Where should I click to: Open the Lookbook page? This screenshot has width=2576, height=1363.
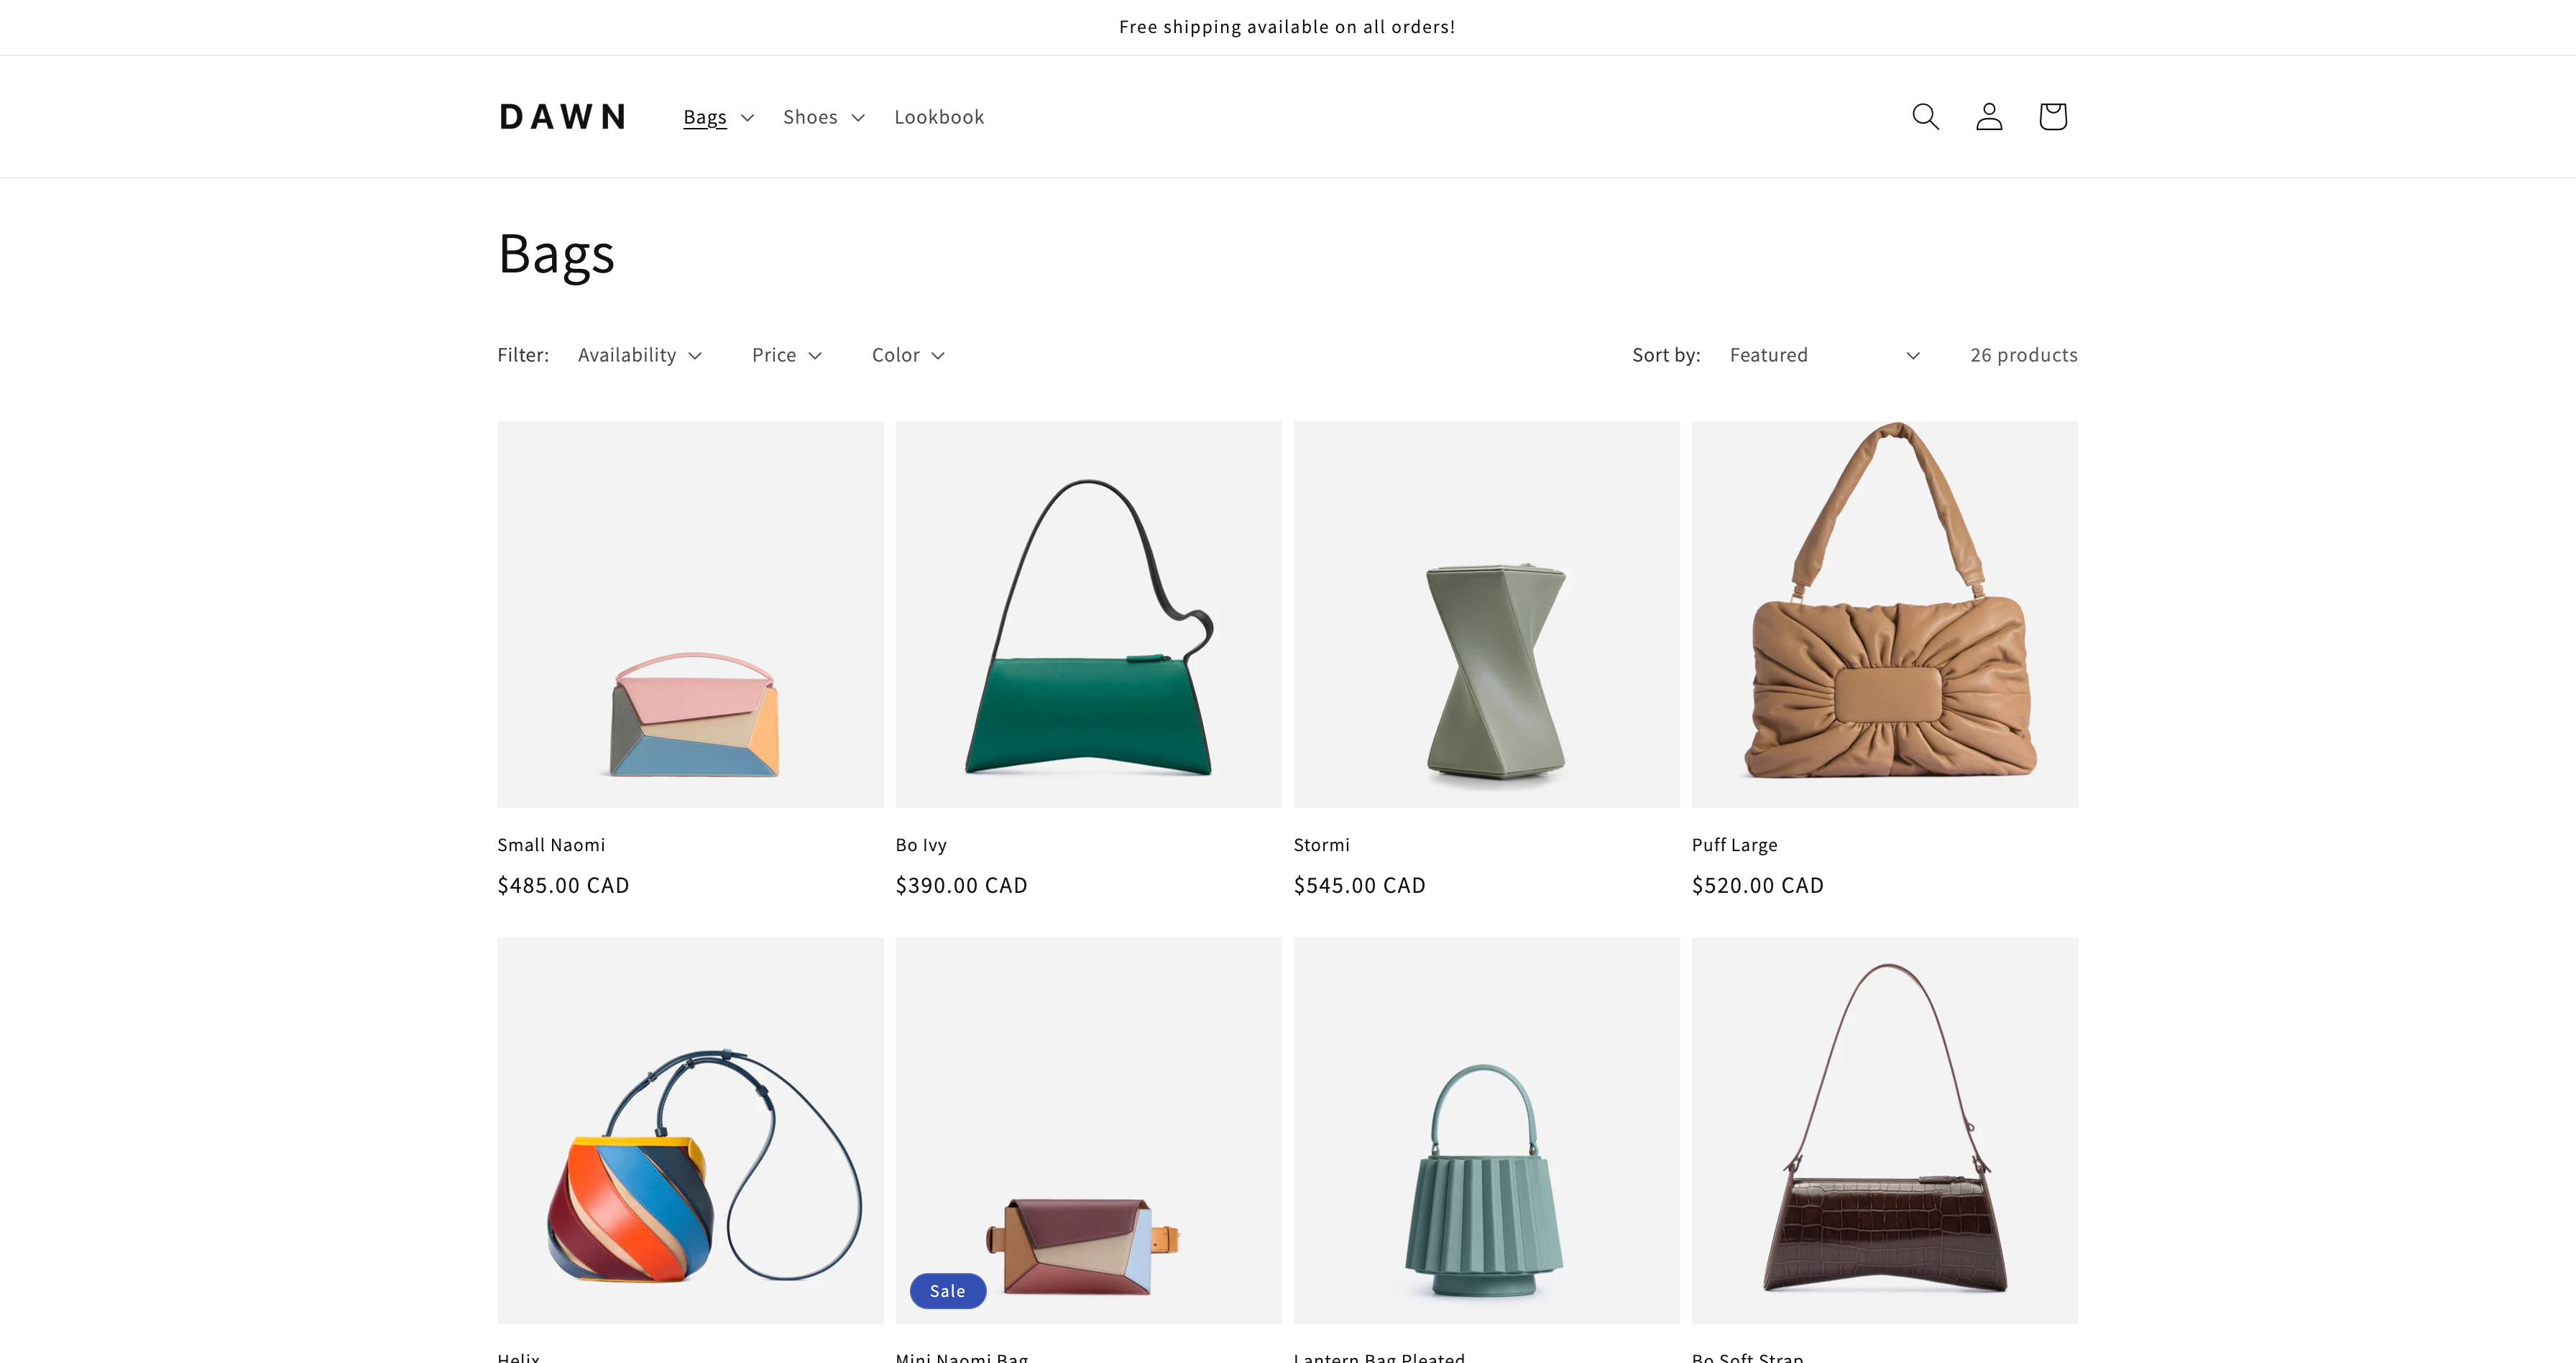click(939, 117)
